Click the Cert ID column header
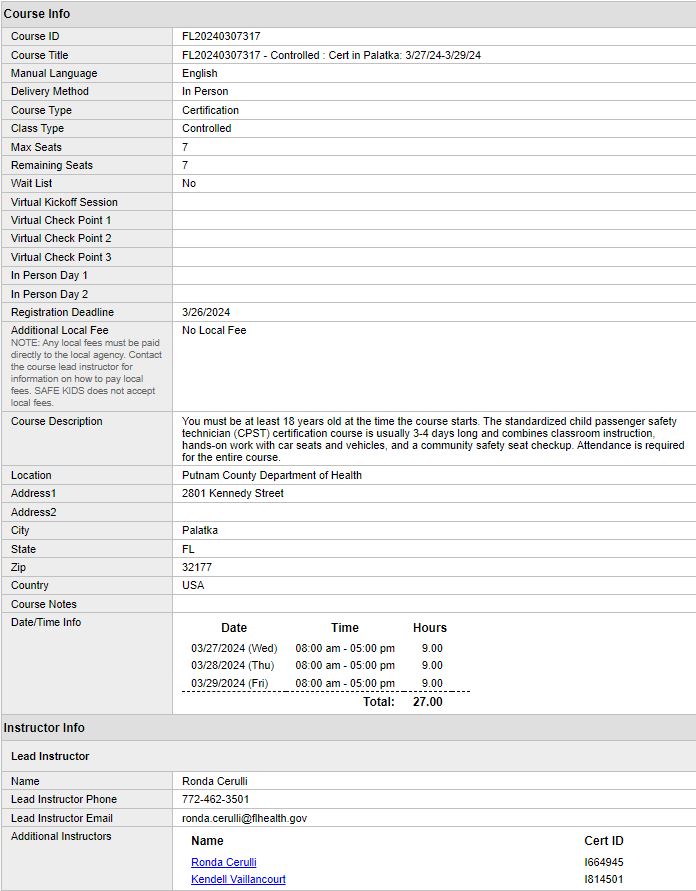The height and width of the screenshot is (891, 696). coord(603,841)
